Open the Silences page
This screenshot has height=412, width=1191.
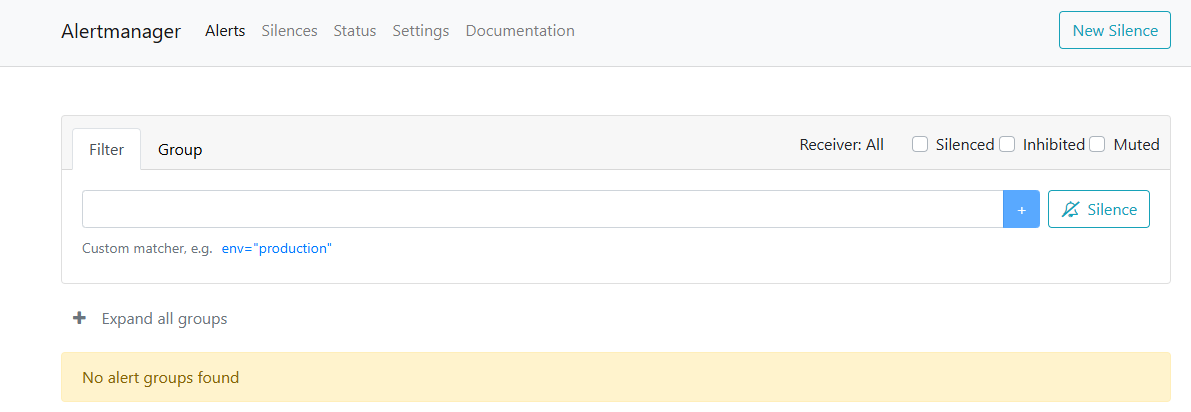(x=289, y=31)
